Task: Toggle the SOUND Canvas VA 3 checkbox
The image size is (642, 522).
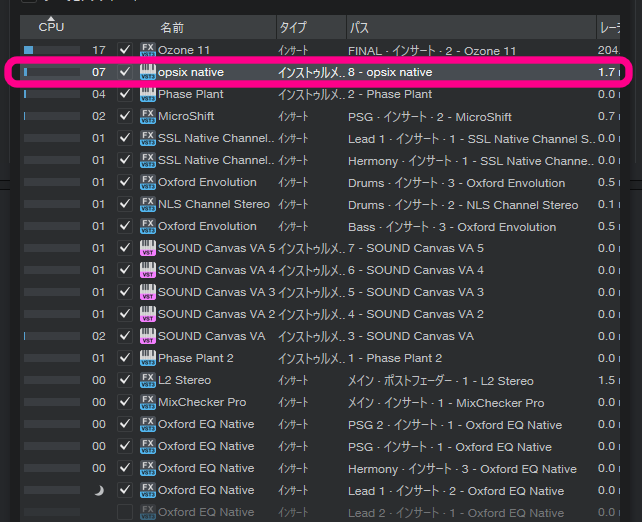Action: point(125,292)
